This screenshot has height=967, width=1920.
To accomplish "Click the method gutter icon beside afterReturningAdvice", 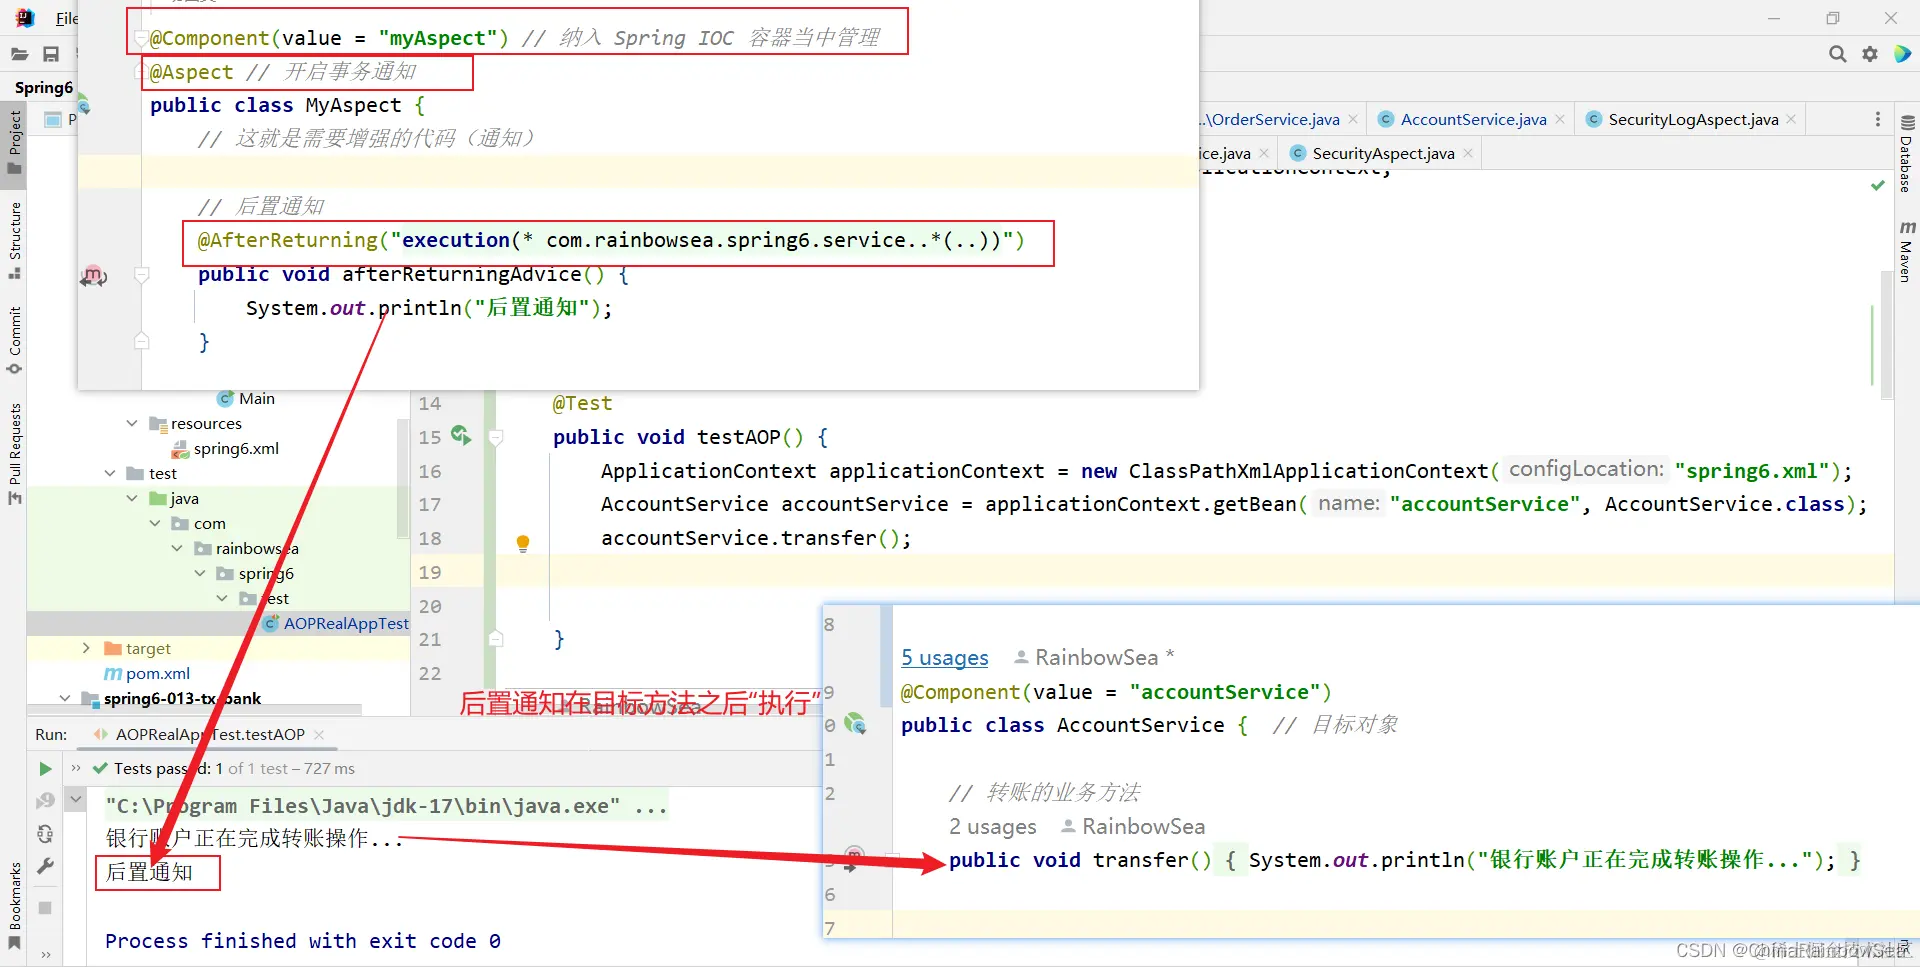I will click(x=93, y=275).
